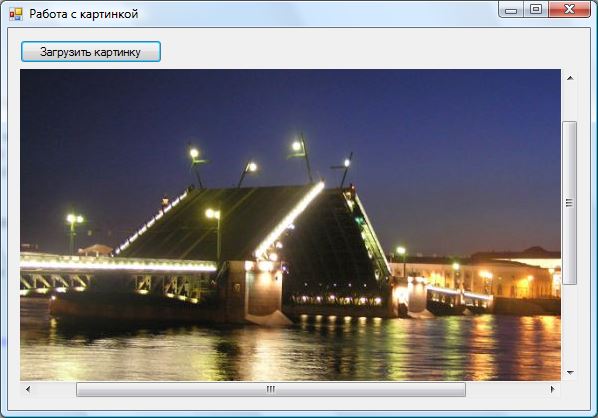
Task: Click vertical scrollbar track above the thumb
Action: pos(570,104)
